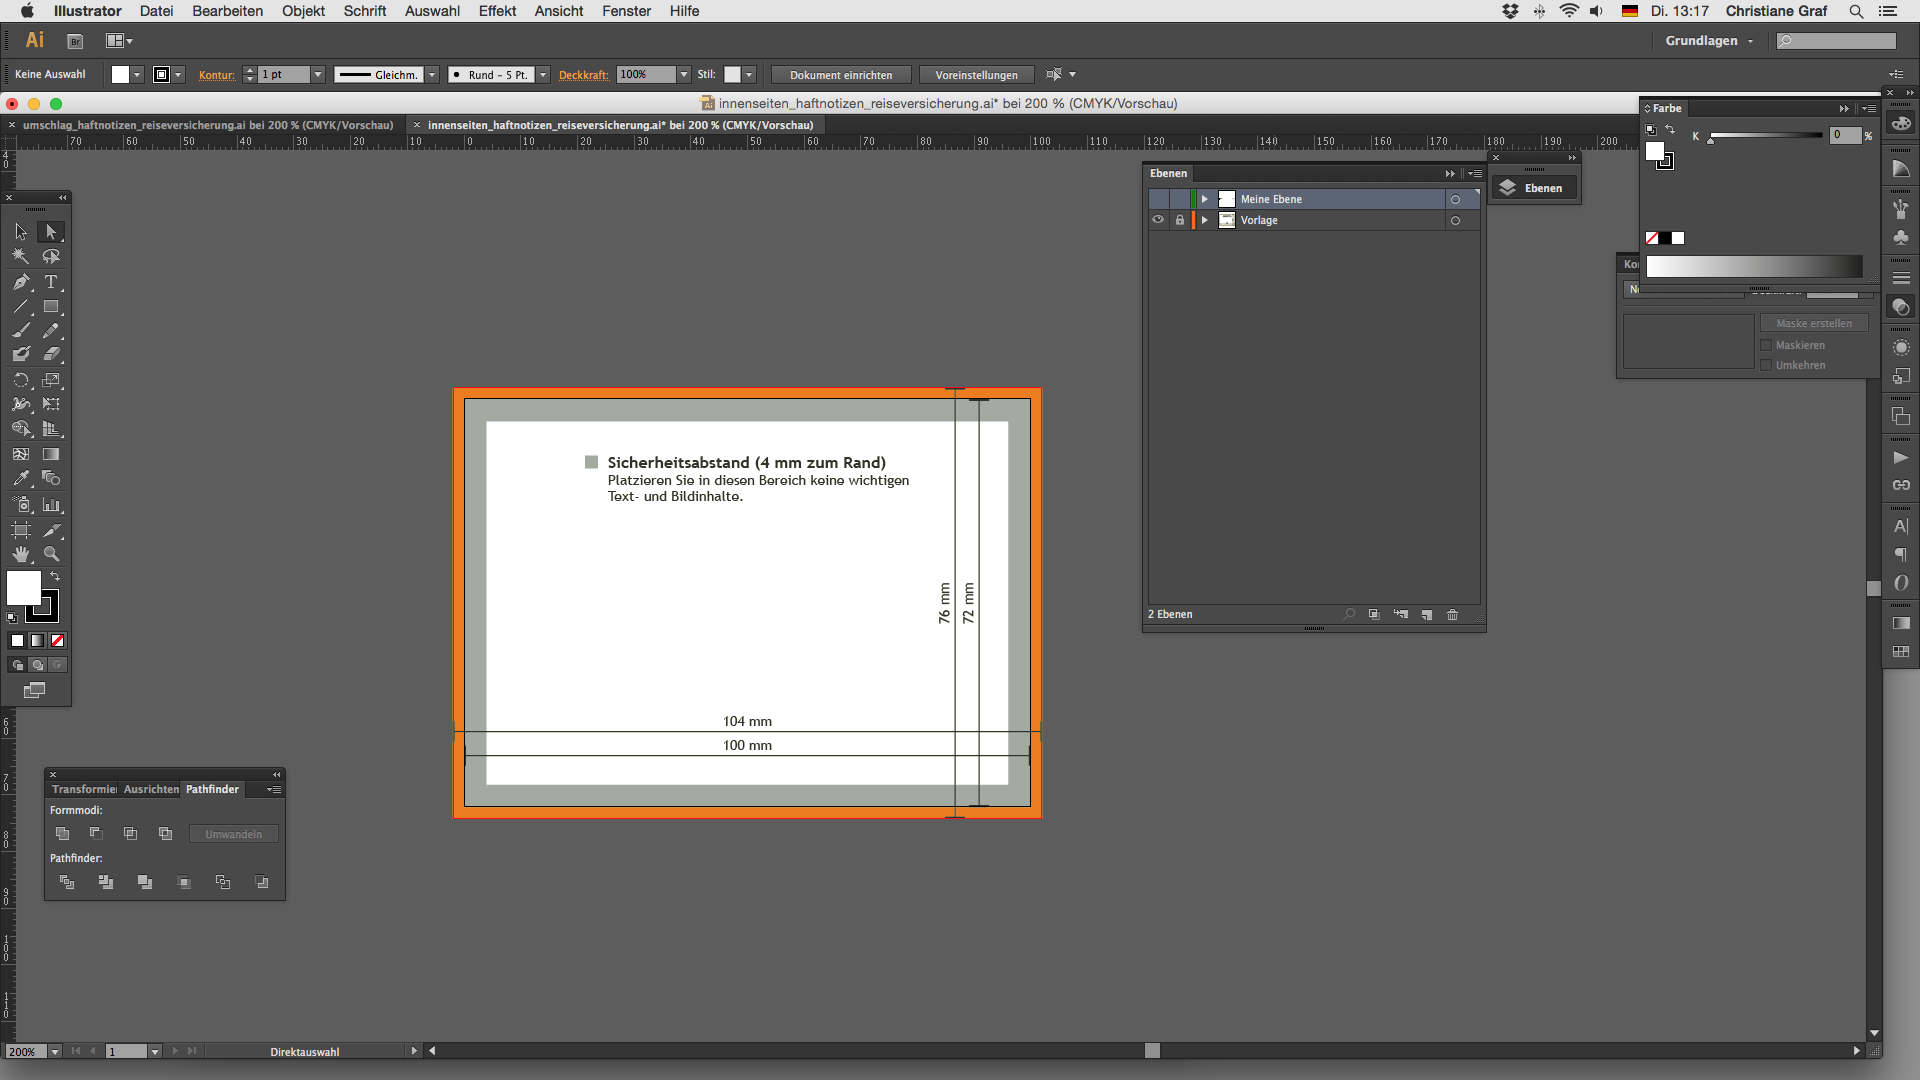Unlock the Vorlage layer lock

[1180, 220]
